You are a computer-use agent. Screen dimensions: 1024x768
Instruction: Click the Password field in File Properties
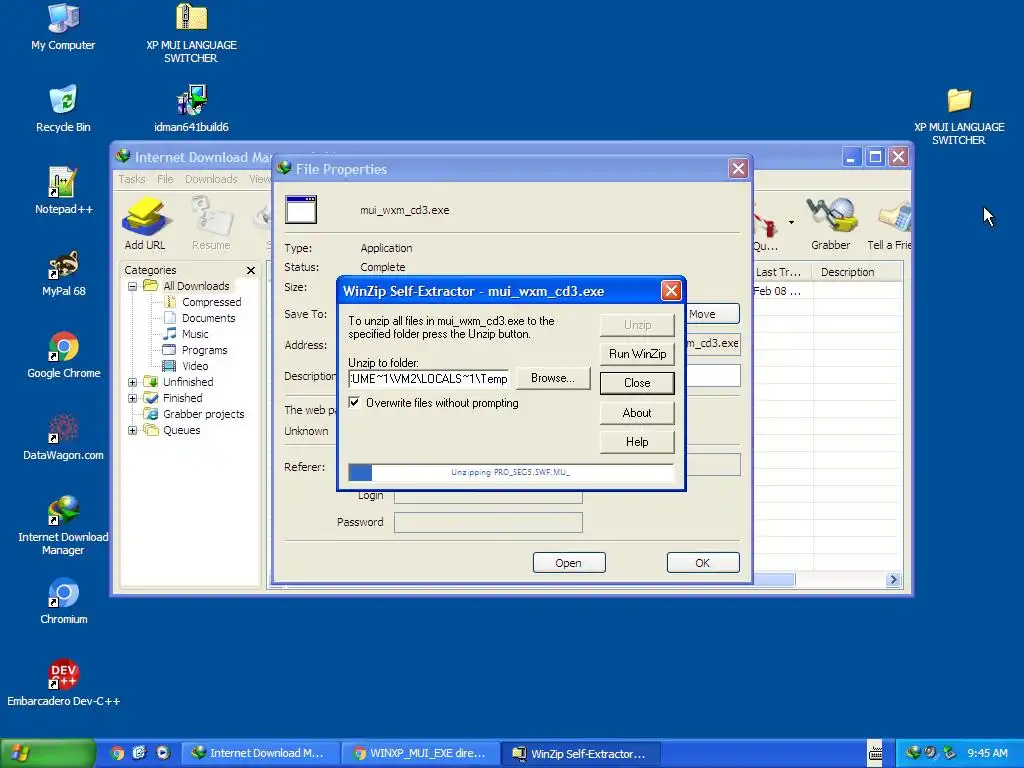coord(488,522)
